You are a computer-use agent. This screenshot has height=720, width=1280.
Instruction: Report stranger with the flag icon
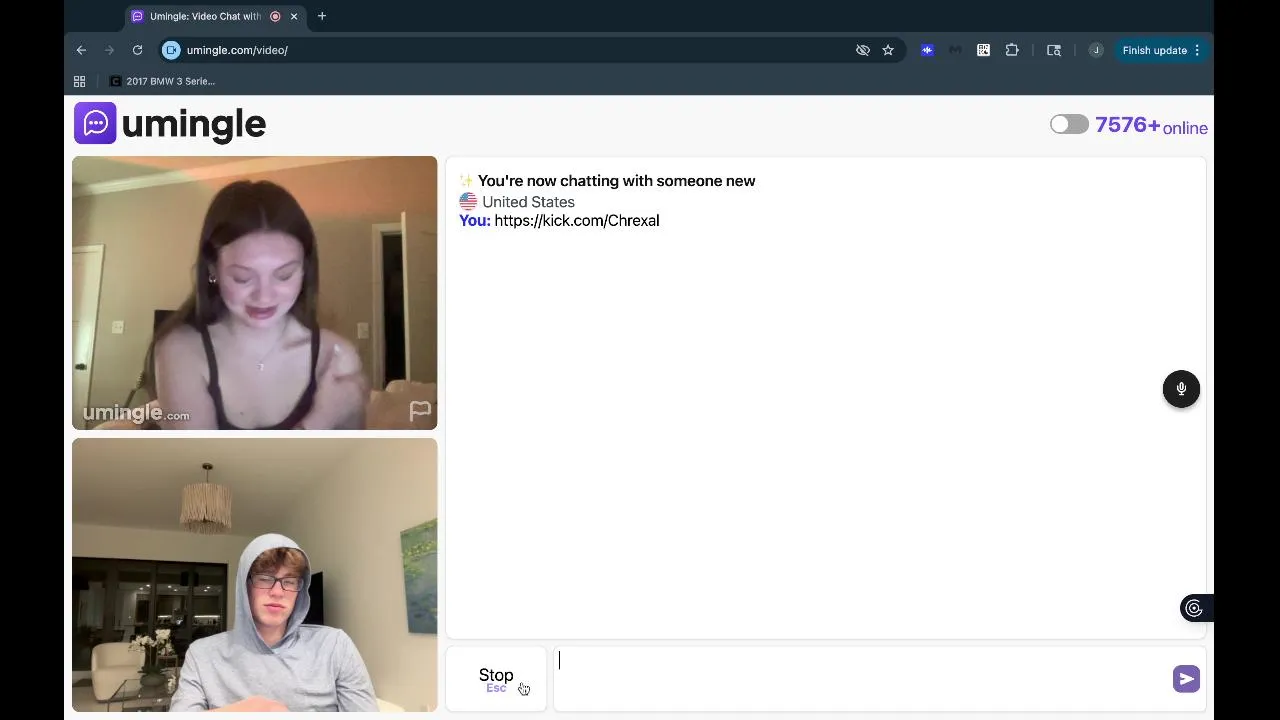[420, 411]
